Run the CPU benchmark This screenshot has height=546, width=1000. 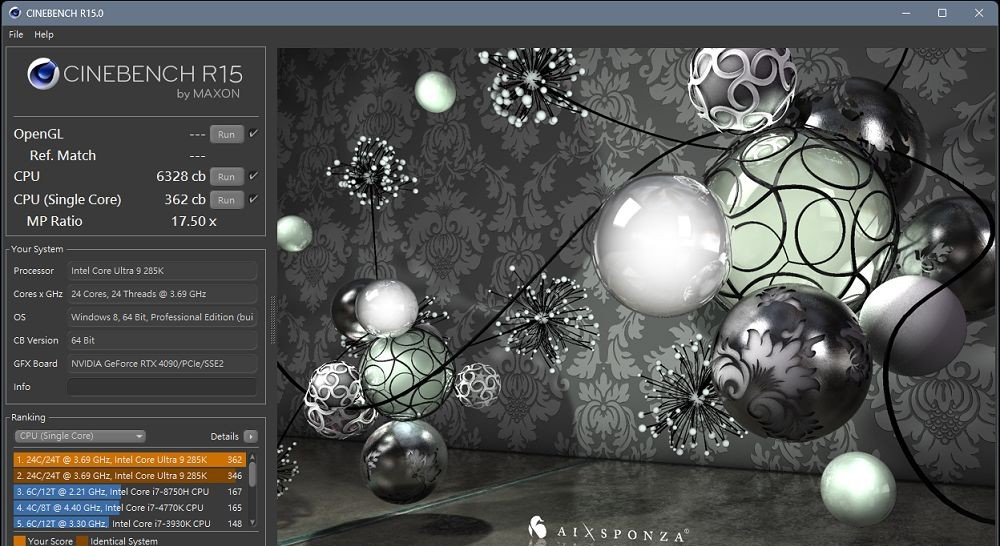coord(226,177)
